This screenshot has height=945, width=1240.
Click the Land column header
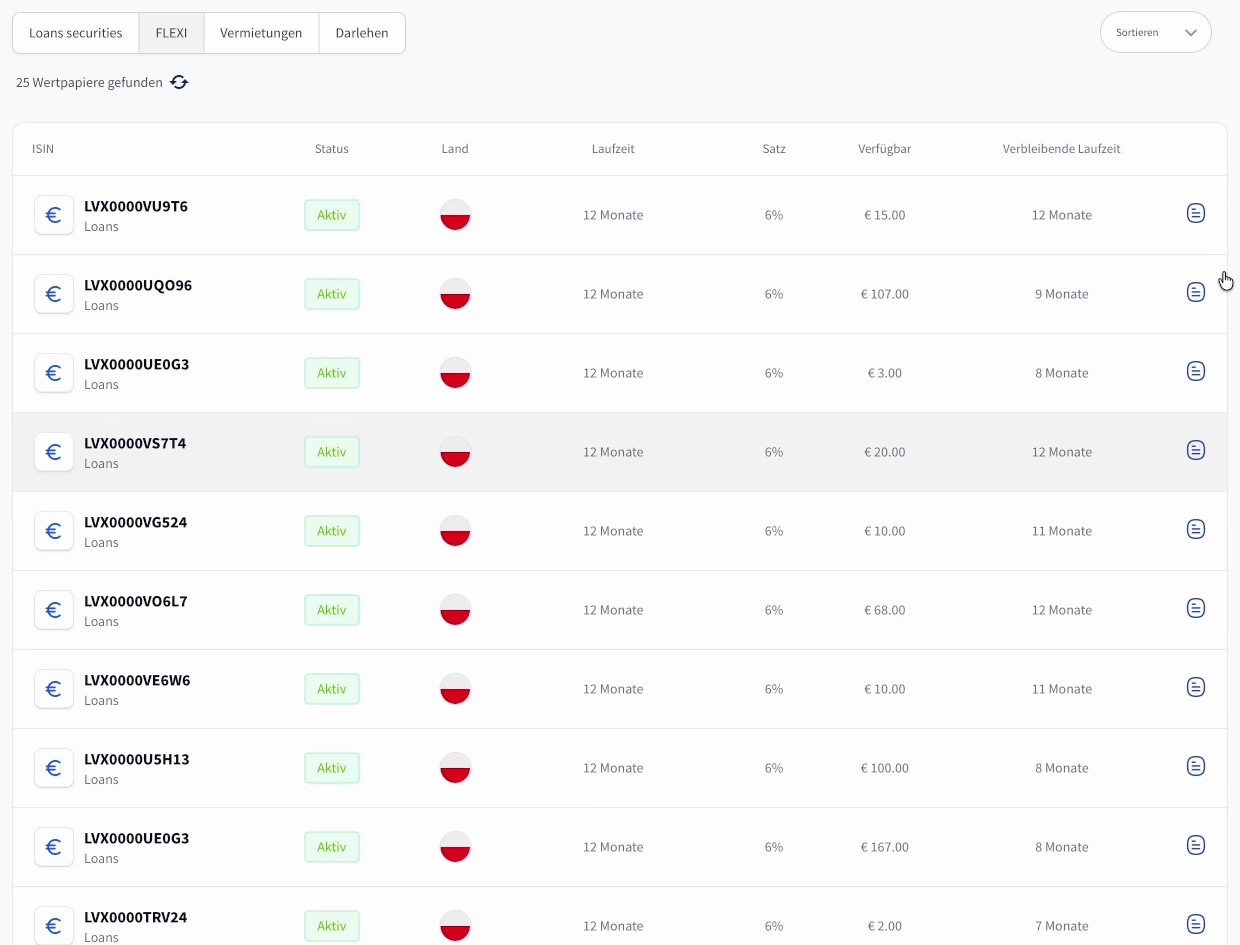coord(455,149)
